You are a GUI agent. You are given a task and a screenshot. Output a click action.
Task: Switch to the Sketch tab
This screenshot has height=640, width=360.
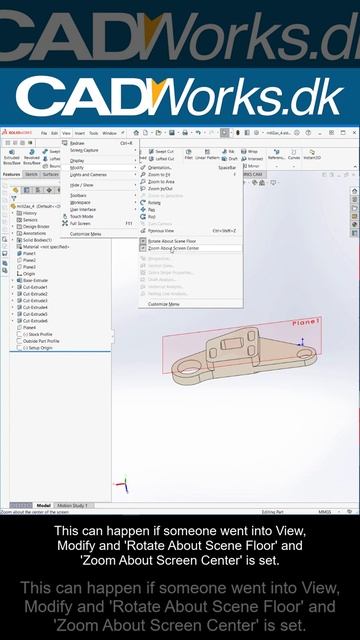[31, 174]
